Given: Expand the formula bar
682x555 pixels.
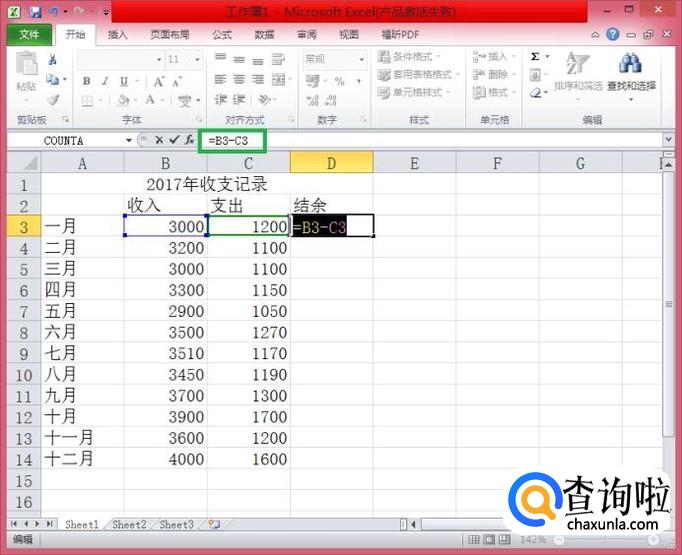Looking at the screenshot, I should [x=669, y=140].
